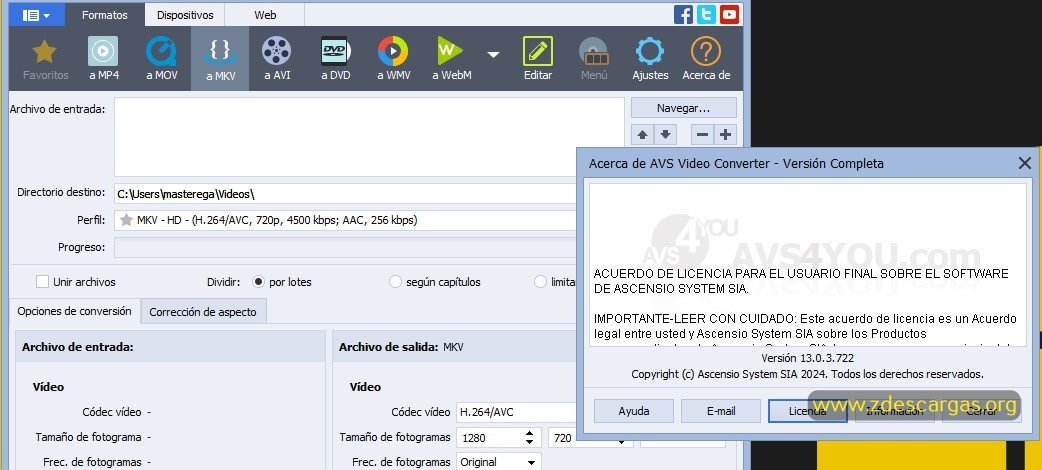Switch to the Dispositivos tab
This screenshot has height=470, width=1042.
point(185,15)
